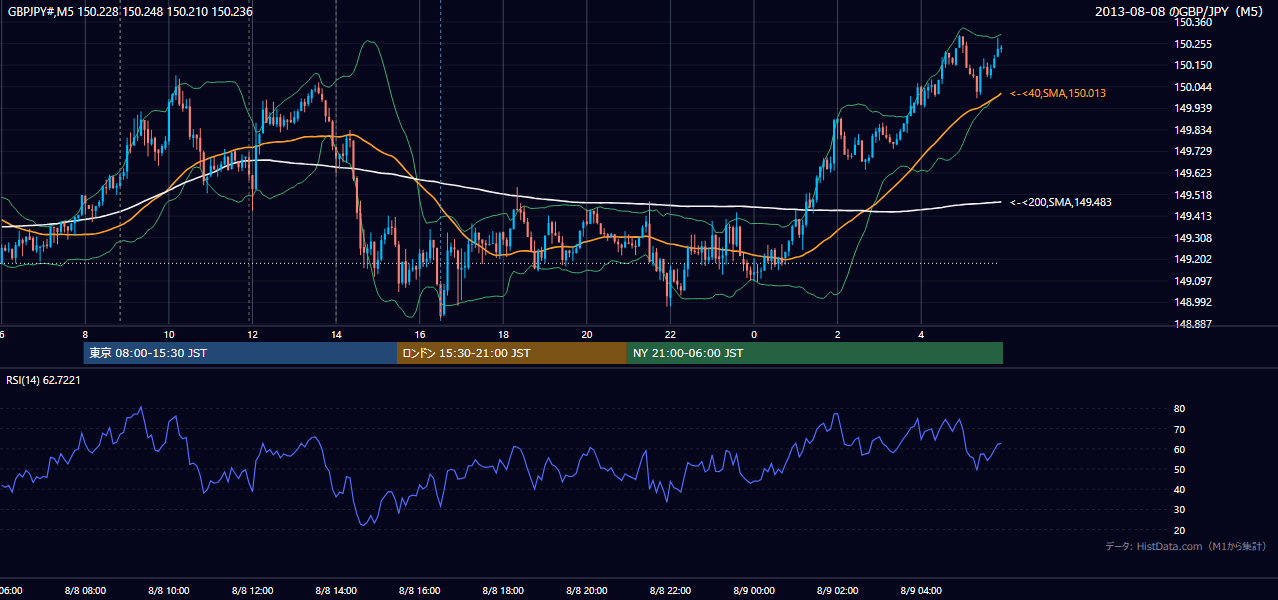Click the RSI(14) 62.7221 indicator label

[44, 380]
